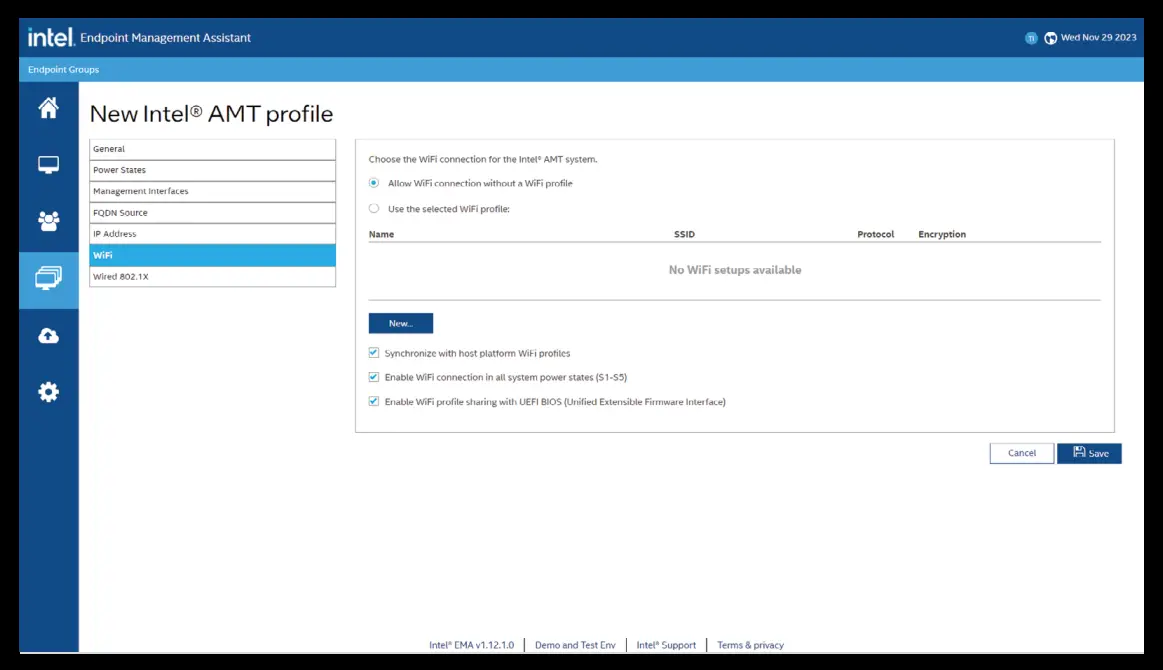
Task: Select Use the selected WiFi profile
Action: tap(374, 208)
